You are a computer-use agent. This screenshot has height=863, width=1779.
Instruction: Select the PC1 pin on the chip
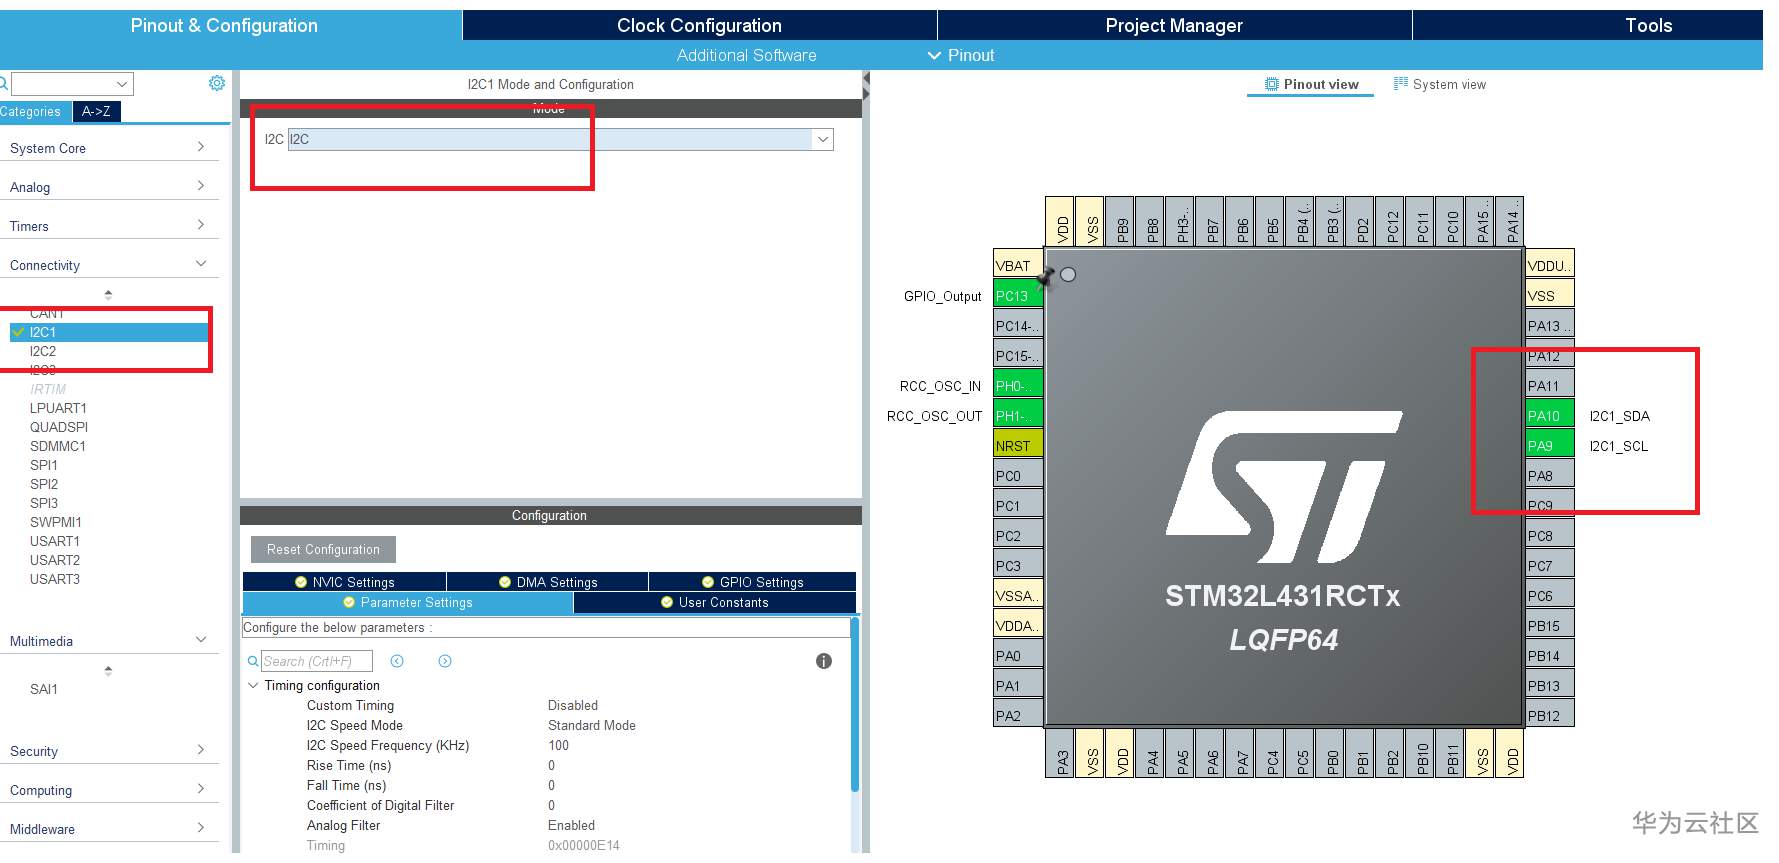pyautogui.click(x=1018, y=506)
